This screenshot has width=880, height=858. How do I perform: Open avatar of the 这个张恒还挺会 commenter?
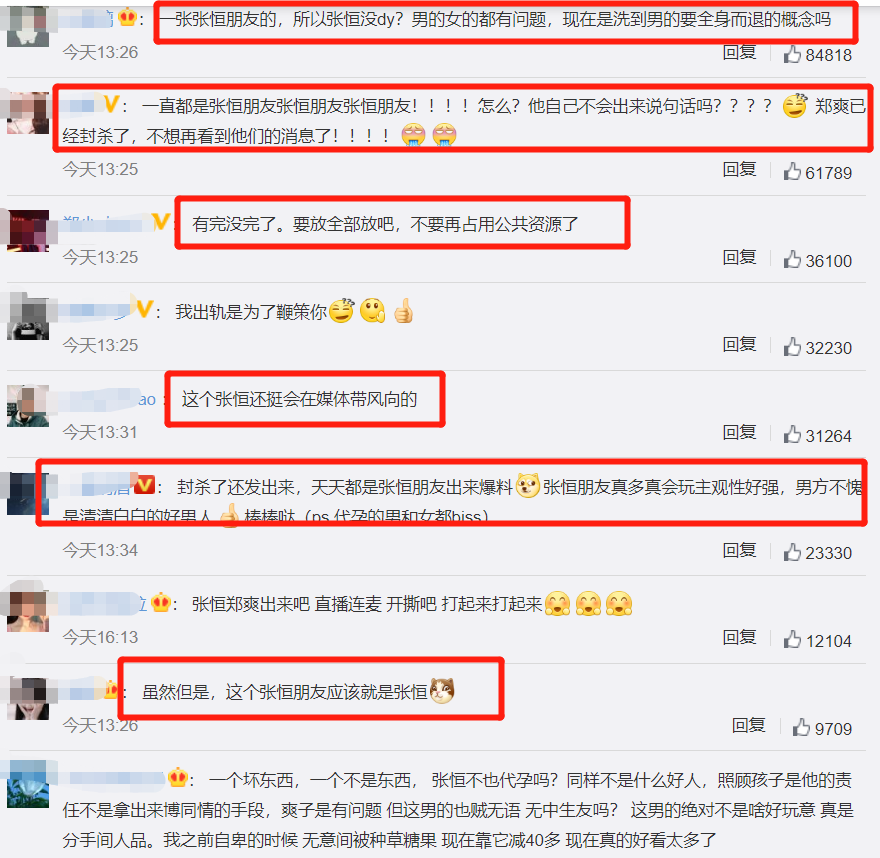pos(28,406)
